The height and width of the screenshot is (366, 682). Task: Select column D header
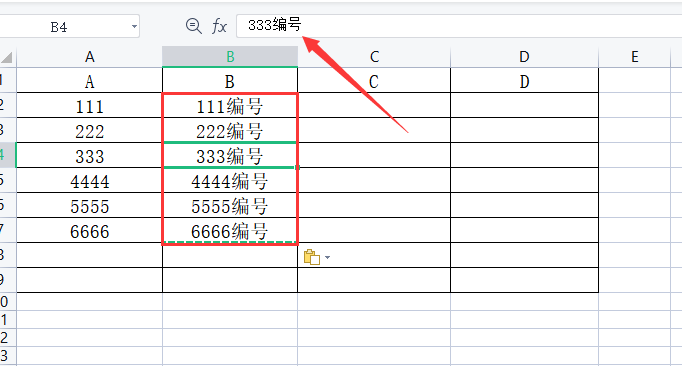coord(525,57)
